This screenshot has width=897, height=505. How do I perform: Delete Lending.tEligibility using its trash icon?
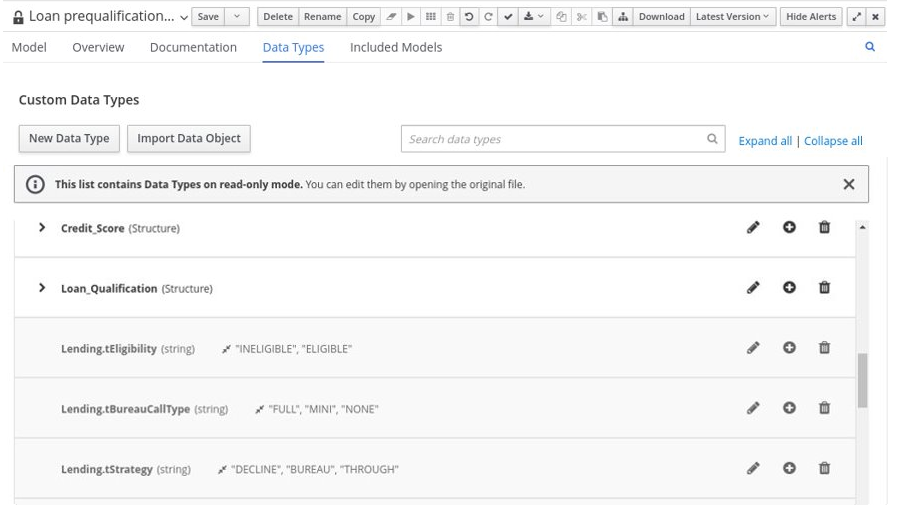pyautogui.click(x=824, y=348)
